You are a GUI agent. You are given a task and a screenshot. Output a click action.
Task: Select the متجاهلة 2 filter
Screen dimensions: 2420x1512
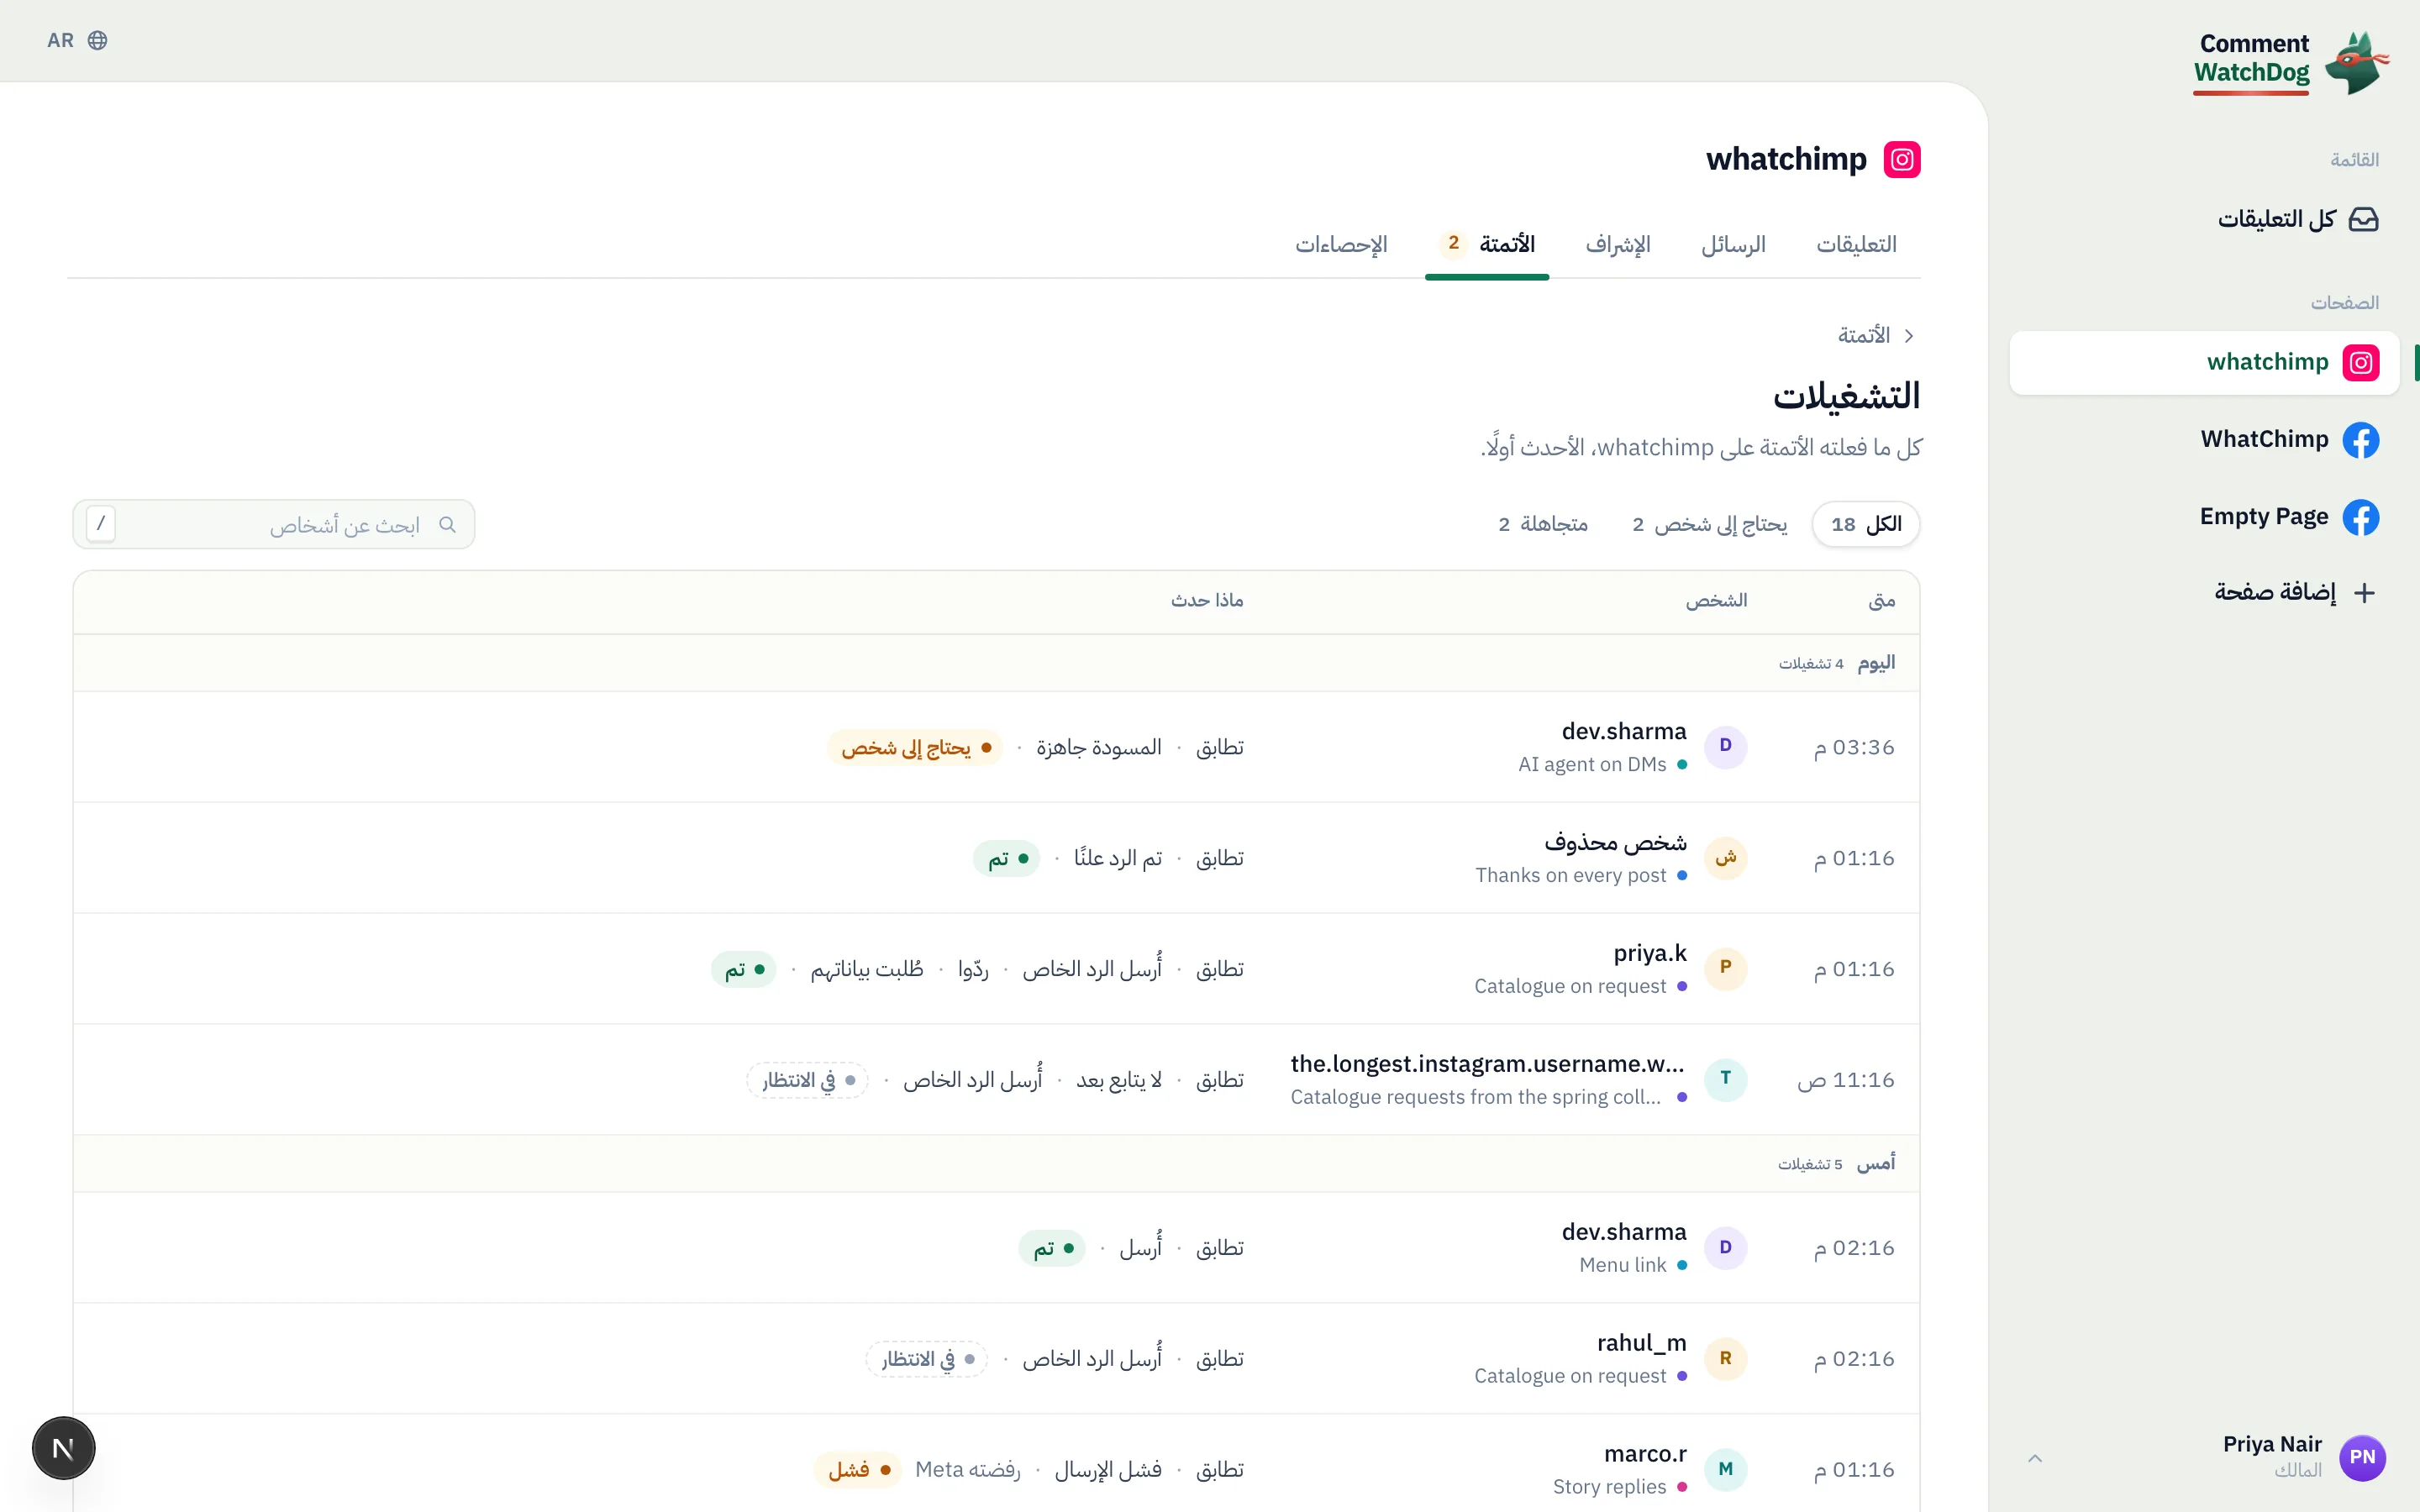[1543, 524]
